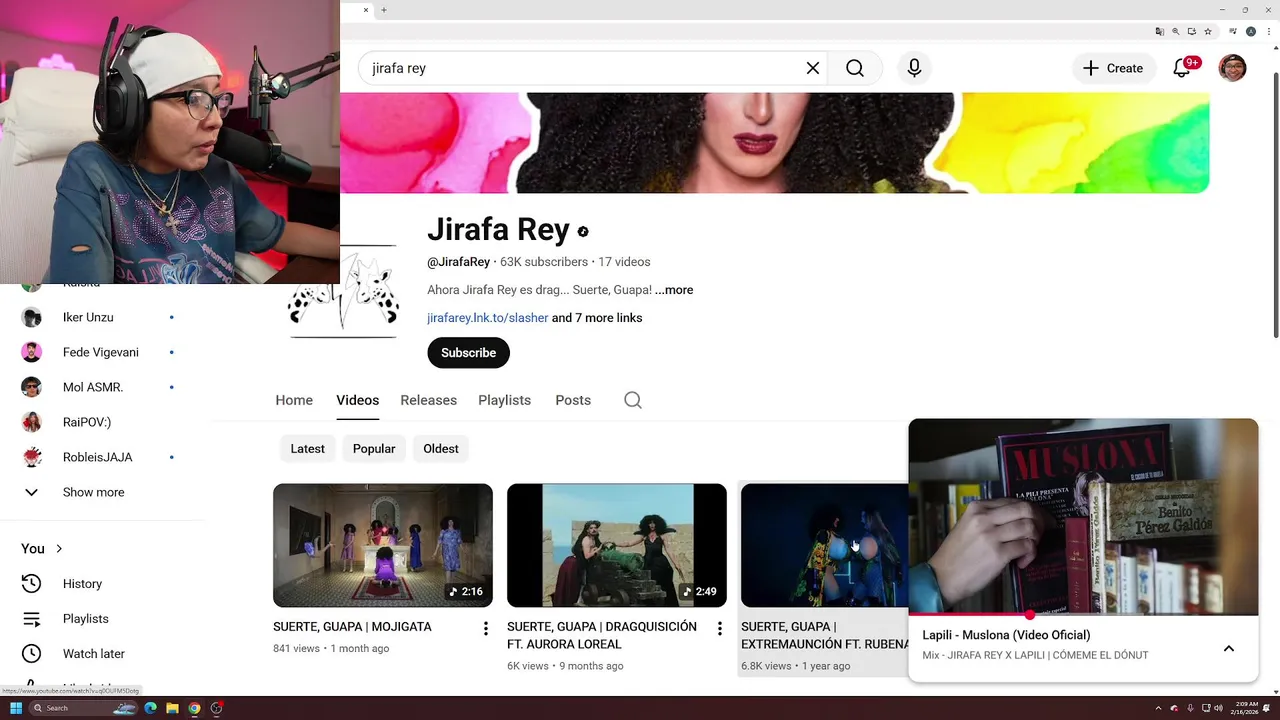Click the Muslona miniplayer video

pyautogui.click(x=1083, y=516)
